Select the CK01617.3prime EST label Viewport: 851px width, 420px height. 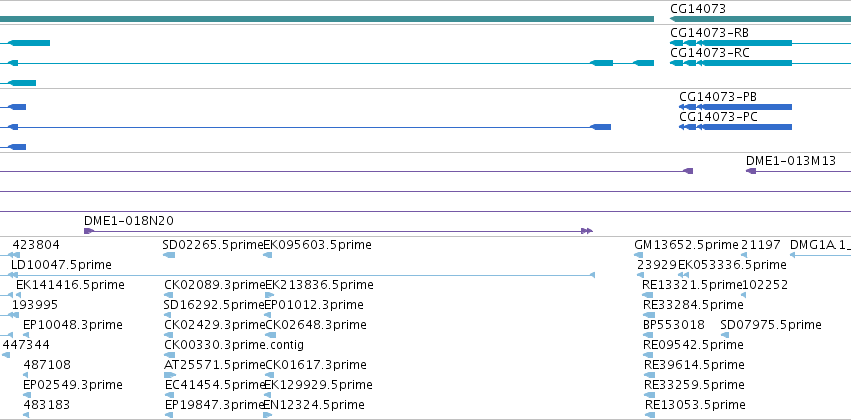click(x=316, y=365)
